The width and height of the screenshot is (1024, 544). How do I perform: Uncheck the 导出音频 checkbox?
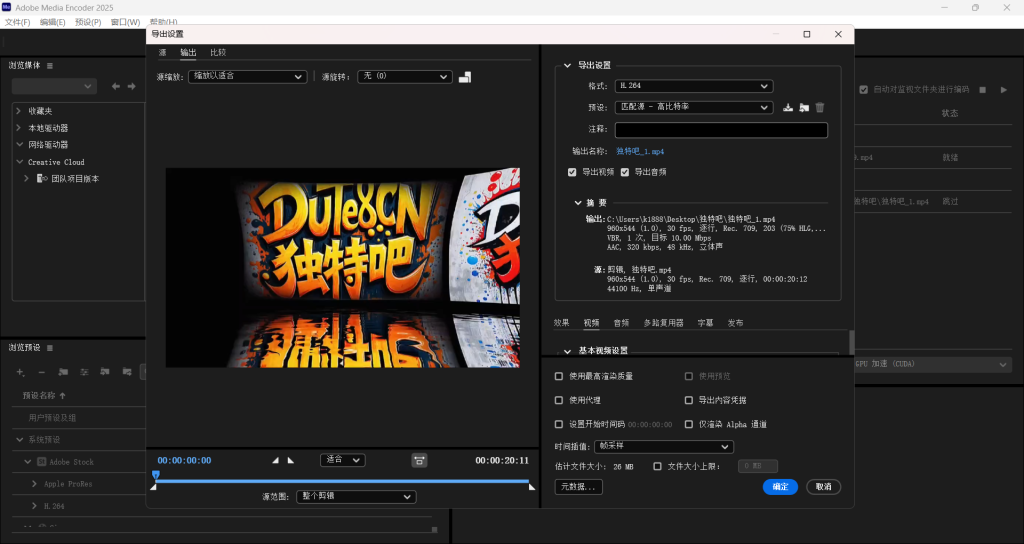tap(625, 172)
